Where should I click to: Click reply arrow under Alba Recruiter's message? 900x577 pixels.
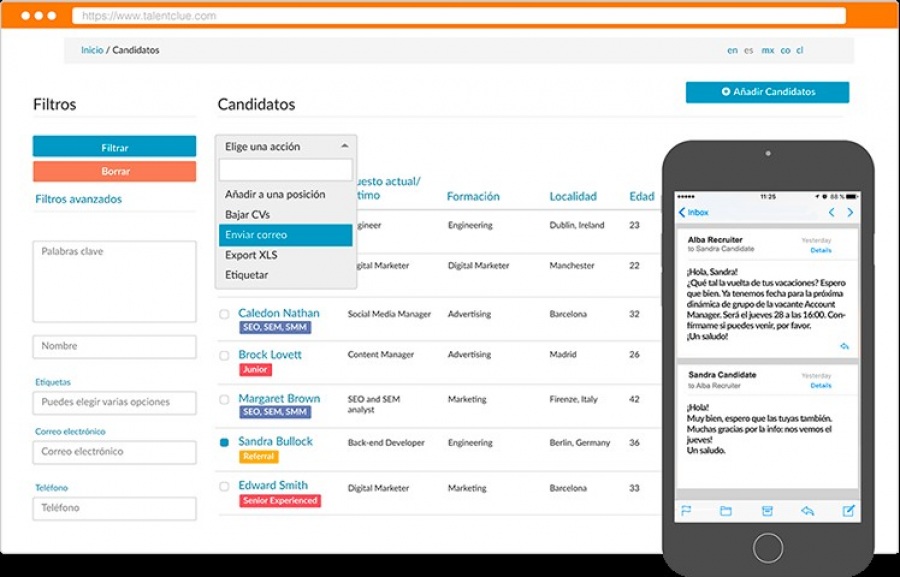(844, 346)
